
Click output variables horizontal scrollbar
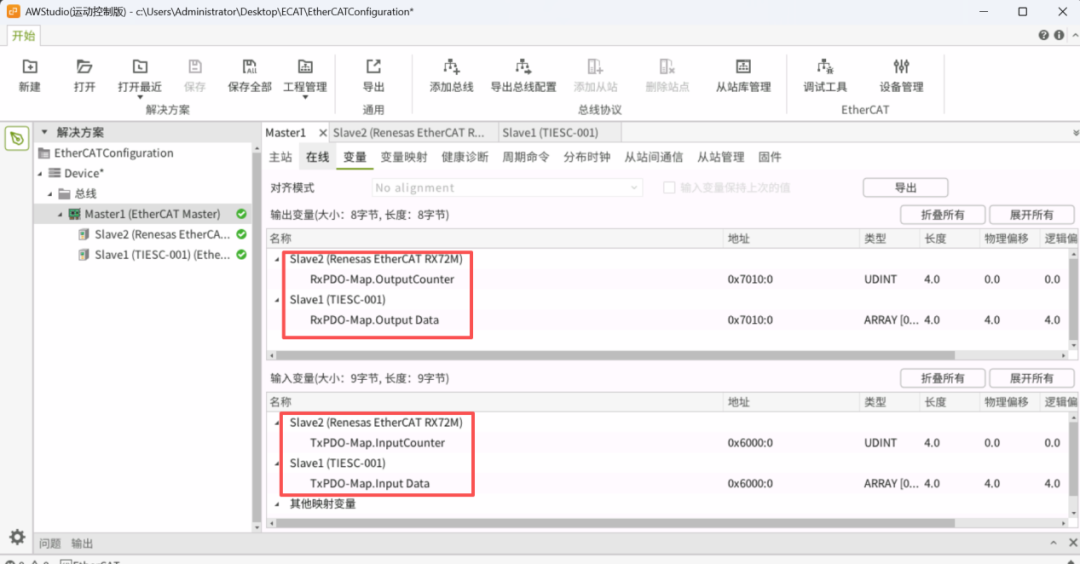[615, 355]
